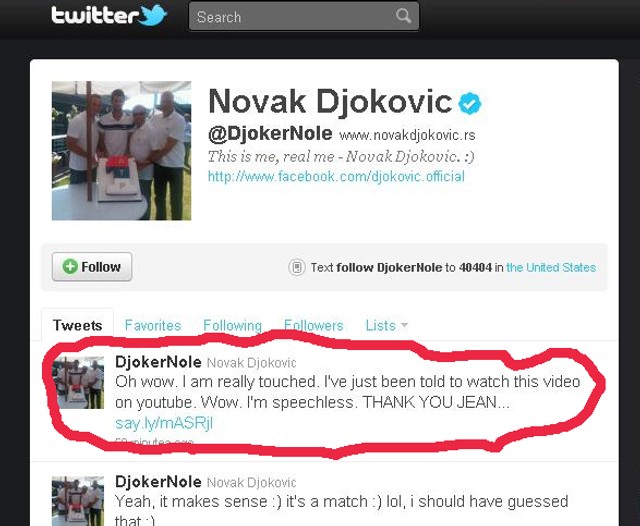Click the green plus icon on Follow
Screen dimensions: 640x526
70,266
